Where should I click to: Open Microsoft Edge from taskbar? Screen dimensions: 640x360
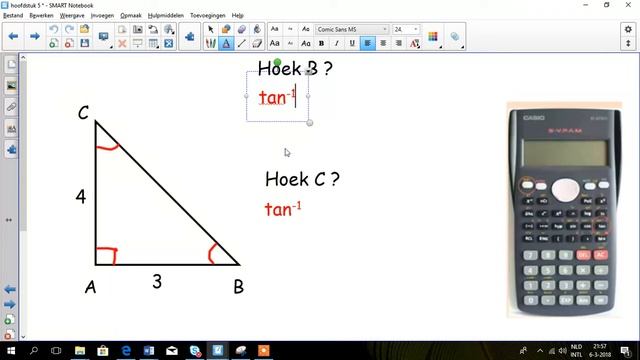[x=126, y=351]
